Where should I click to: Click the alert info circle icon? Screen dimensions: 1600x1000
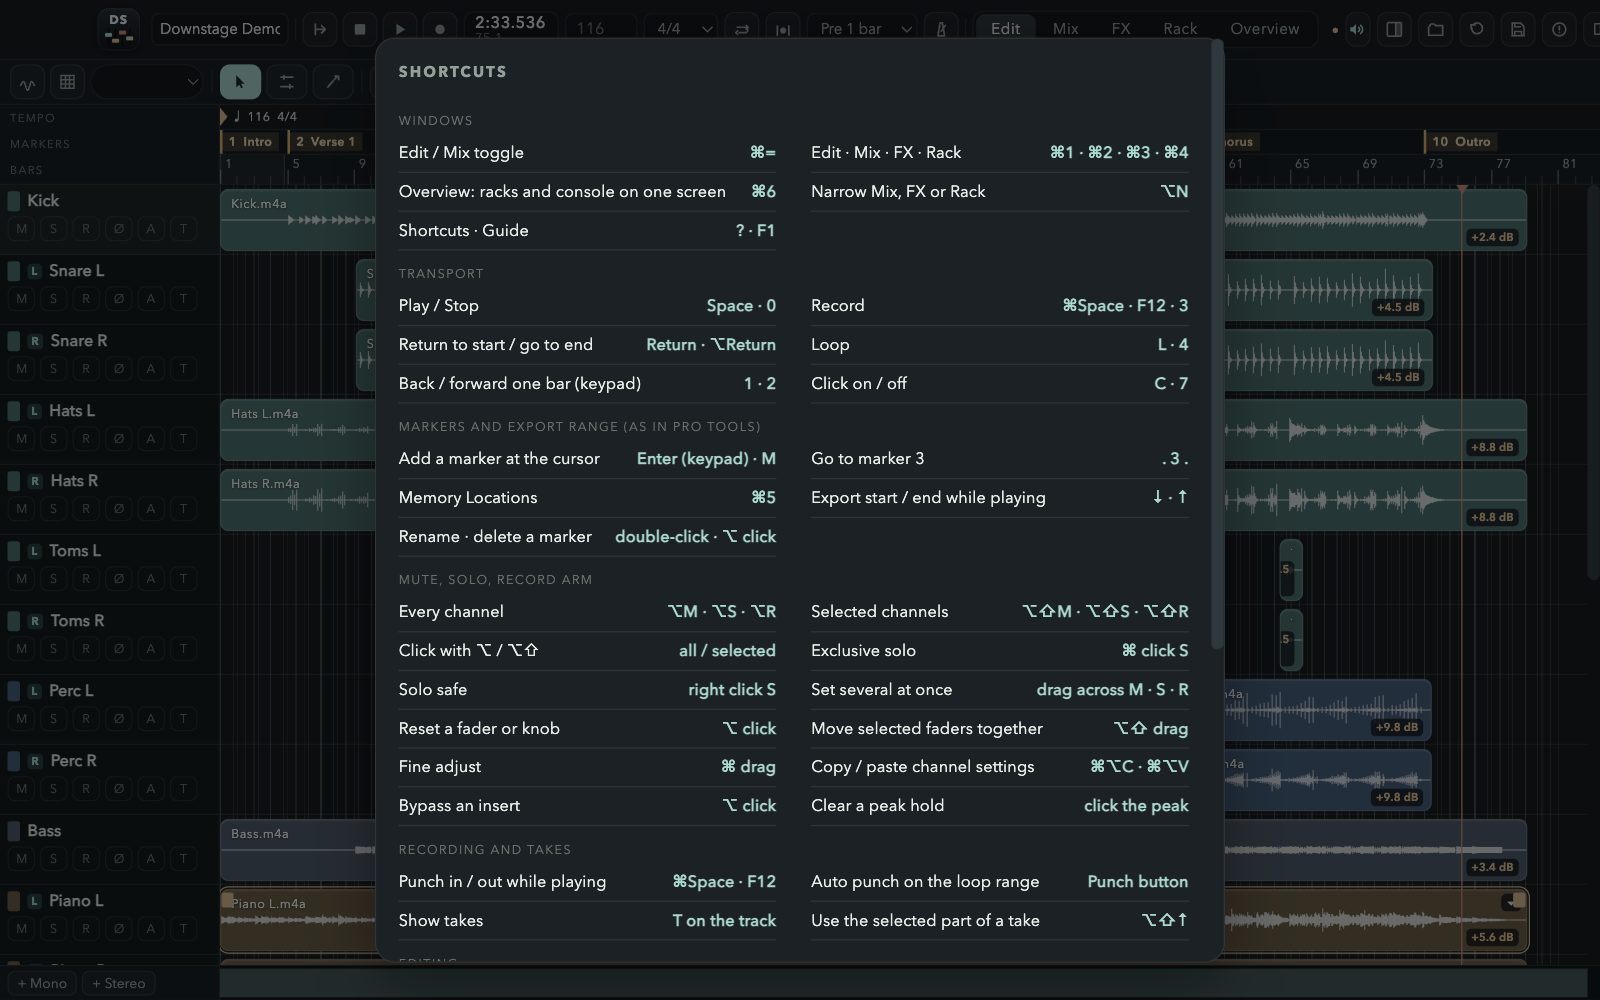pyautogui.click(x=1558, y=29)
